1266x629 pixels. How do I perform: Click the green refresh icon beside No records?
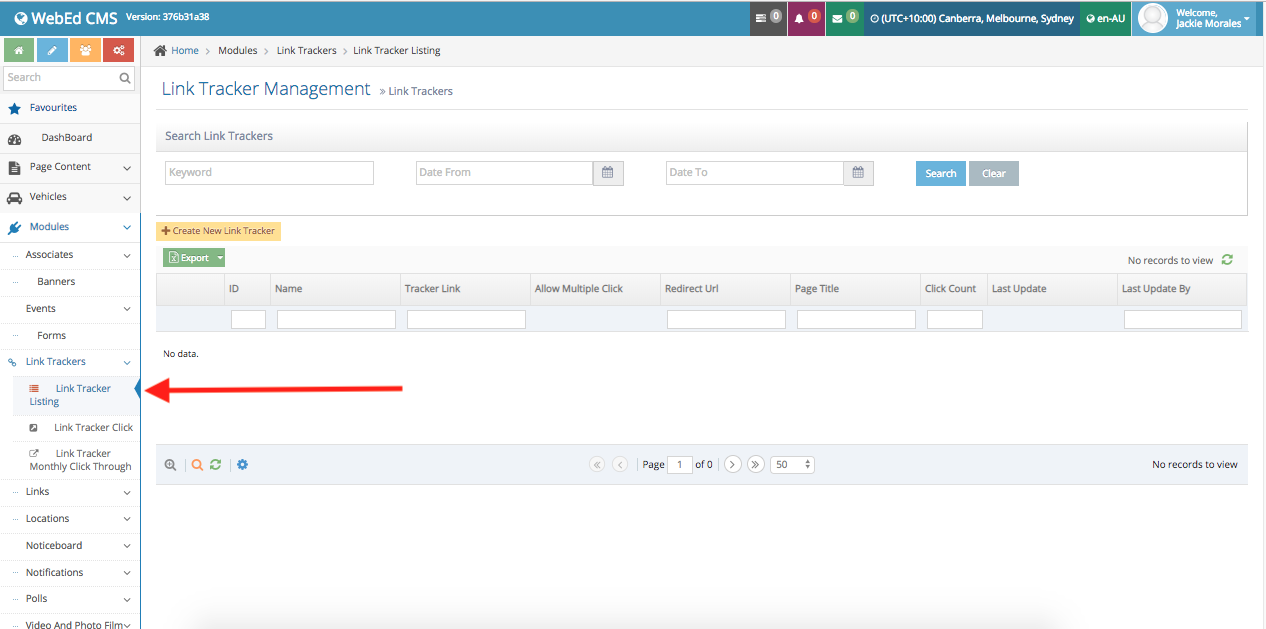[x=1227, y=260]
